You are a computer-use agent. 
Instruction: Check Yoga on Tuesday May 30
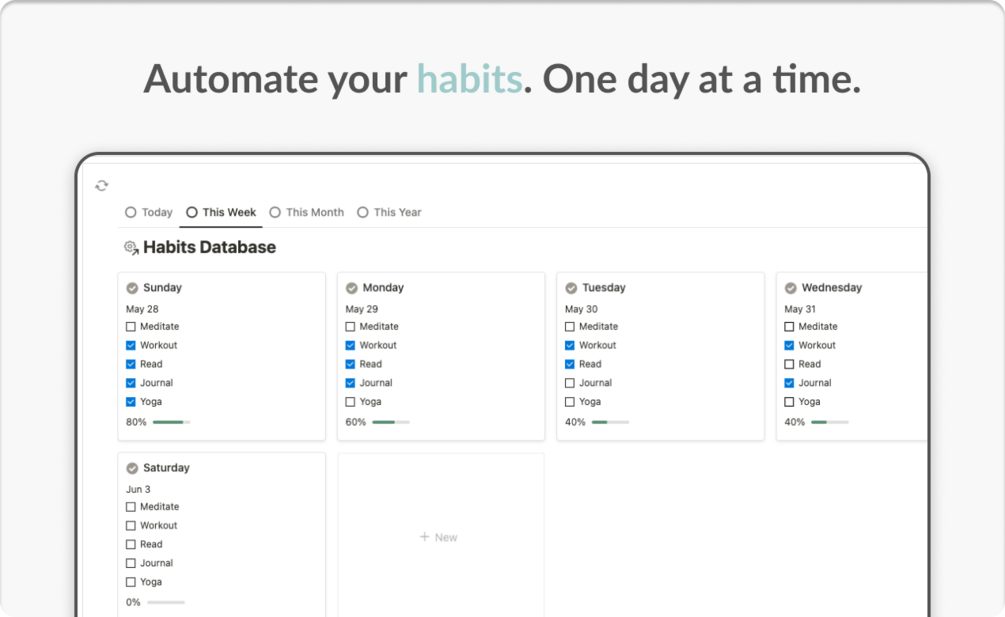click(x=570, y=402)
